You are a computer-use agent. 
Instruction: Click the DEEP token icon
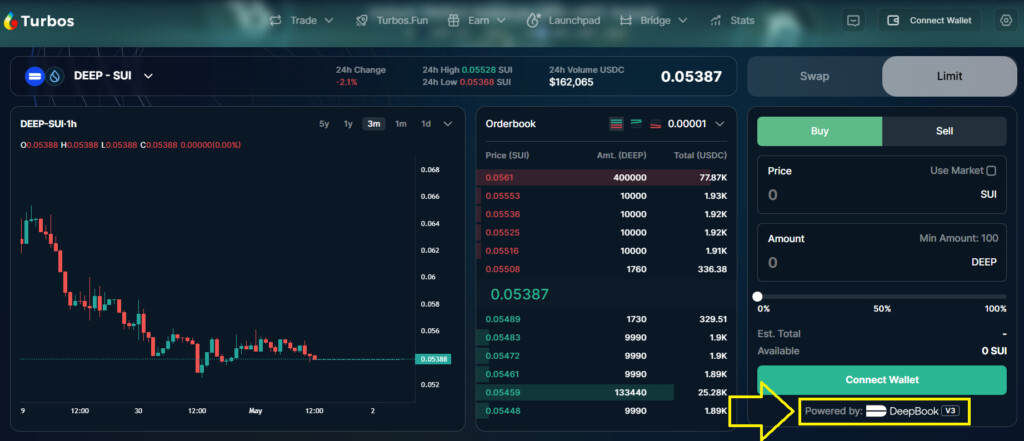pos(34,76)
